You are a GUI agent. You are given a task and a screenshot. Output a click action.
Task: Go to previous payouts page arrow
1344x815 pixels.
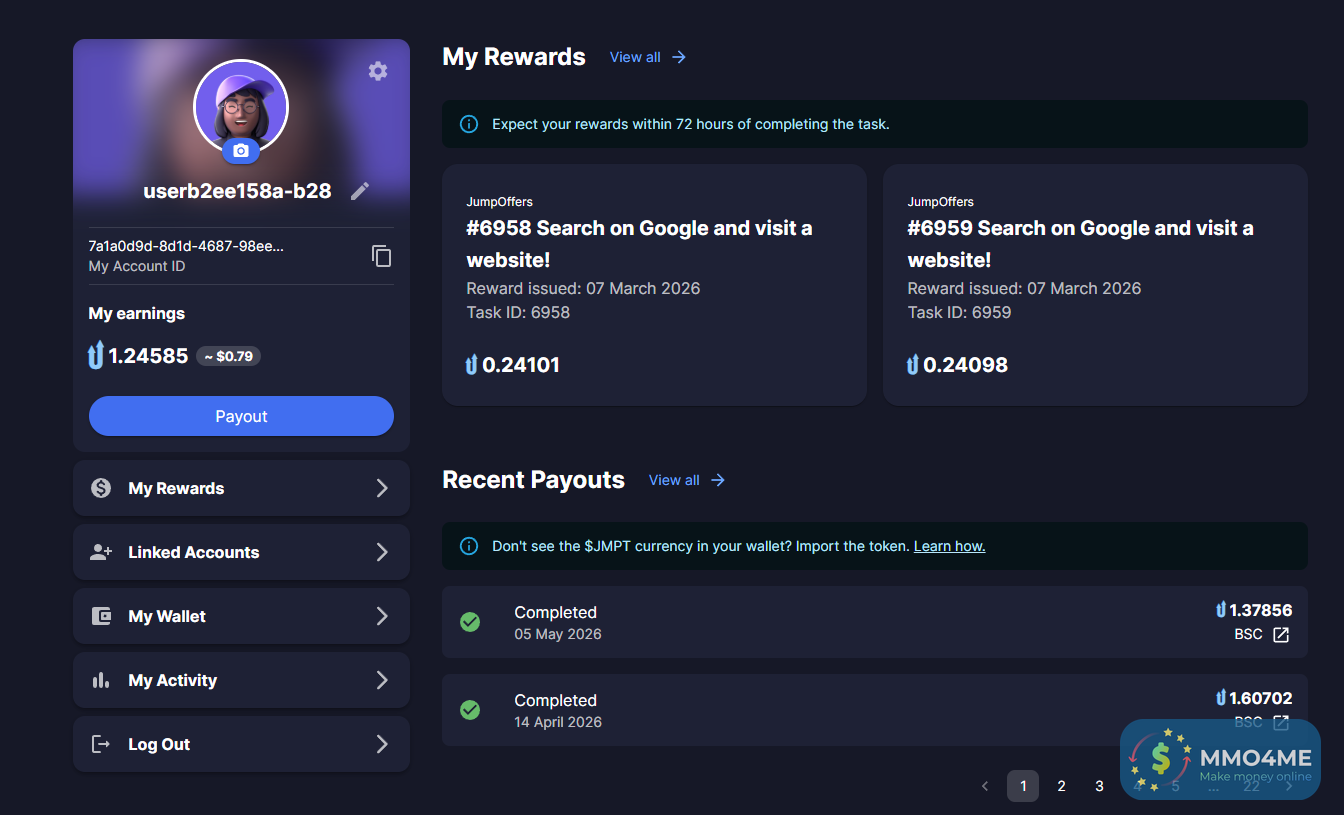pos(985,786)
